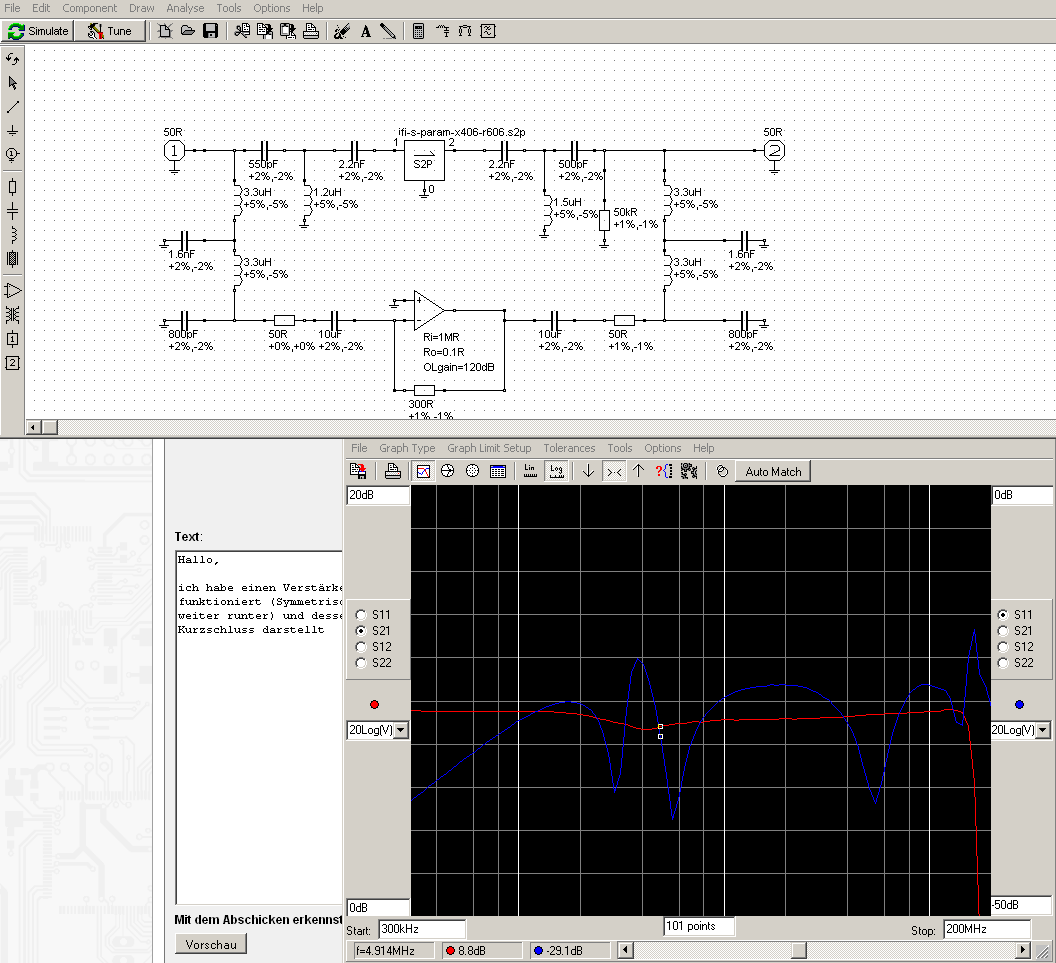
Task: Choose the resistor component tool
Action: (12, 187)
